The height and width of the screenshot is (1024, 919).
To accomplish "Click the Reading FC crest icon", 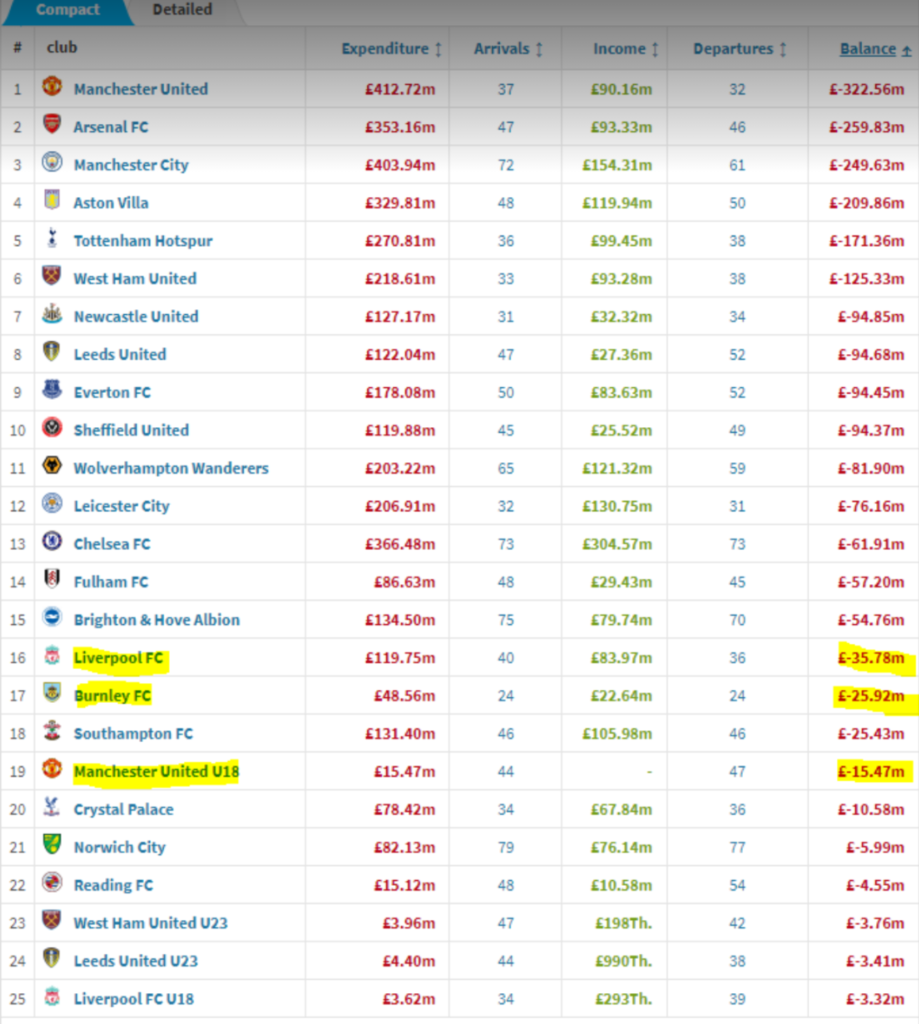I will 52,882.
